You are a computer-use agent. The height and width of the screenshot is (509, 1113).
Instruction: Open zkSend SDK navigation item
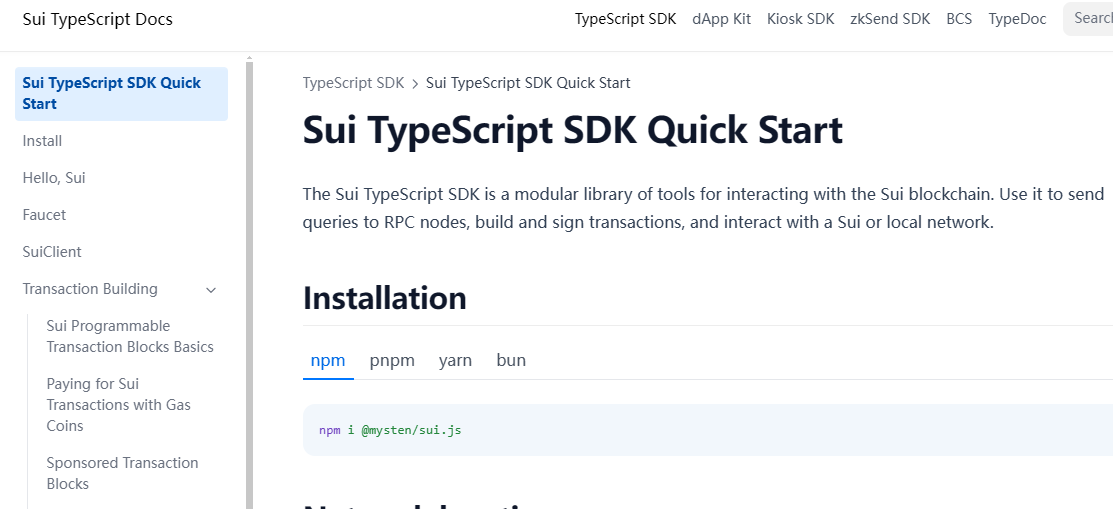[x=890, y=19]
